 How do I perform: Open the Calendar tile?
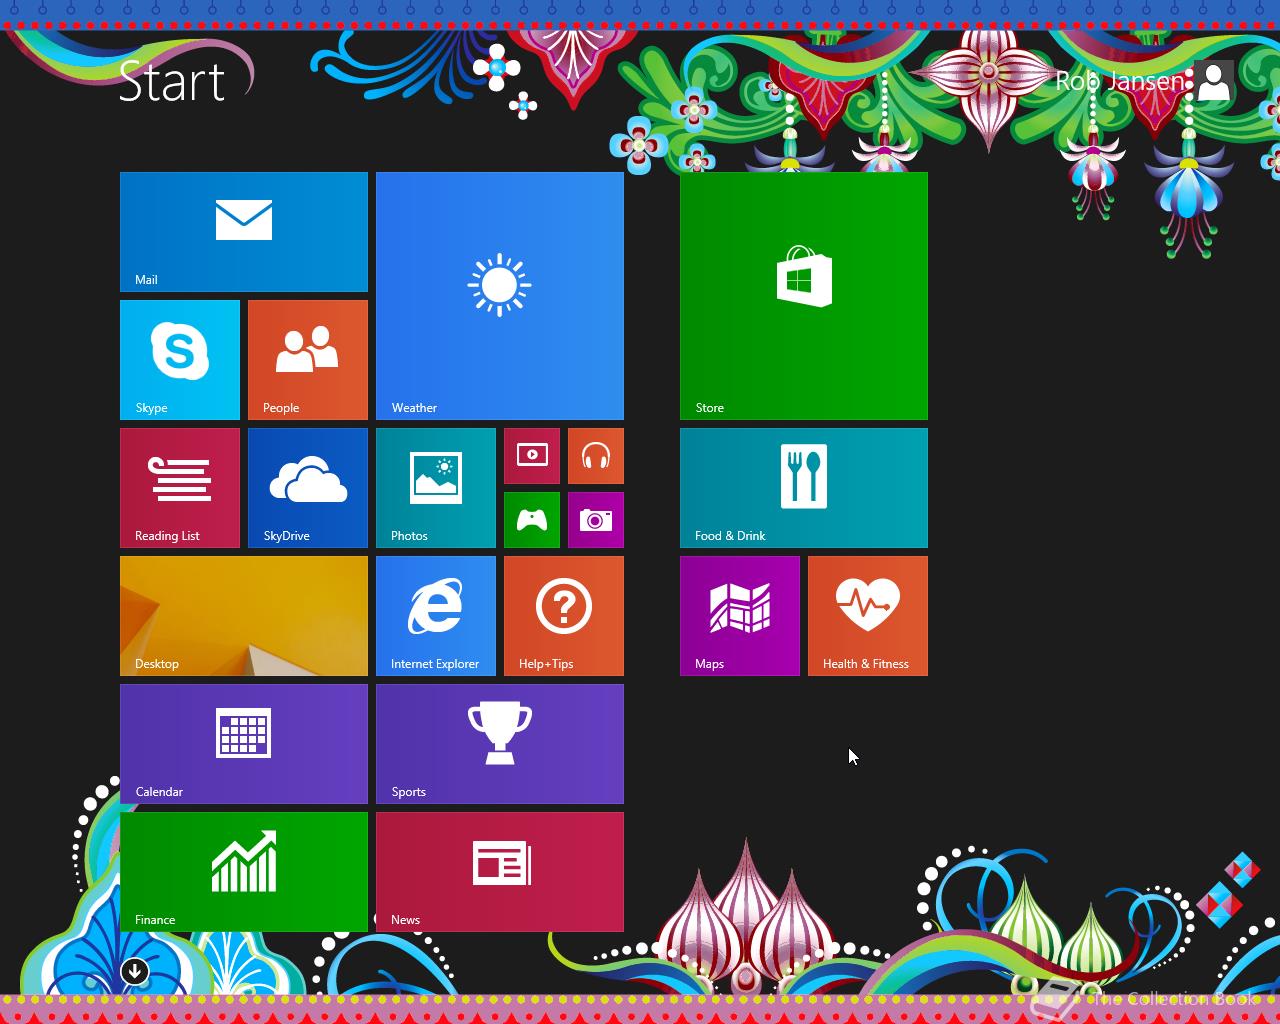[x=244, y=744]
